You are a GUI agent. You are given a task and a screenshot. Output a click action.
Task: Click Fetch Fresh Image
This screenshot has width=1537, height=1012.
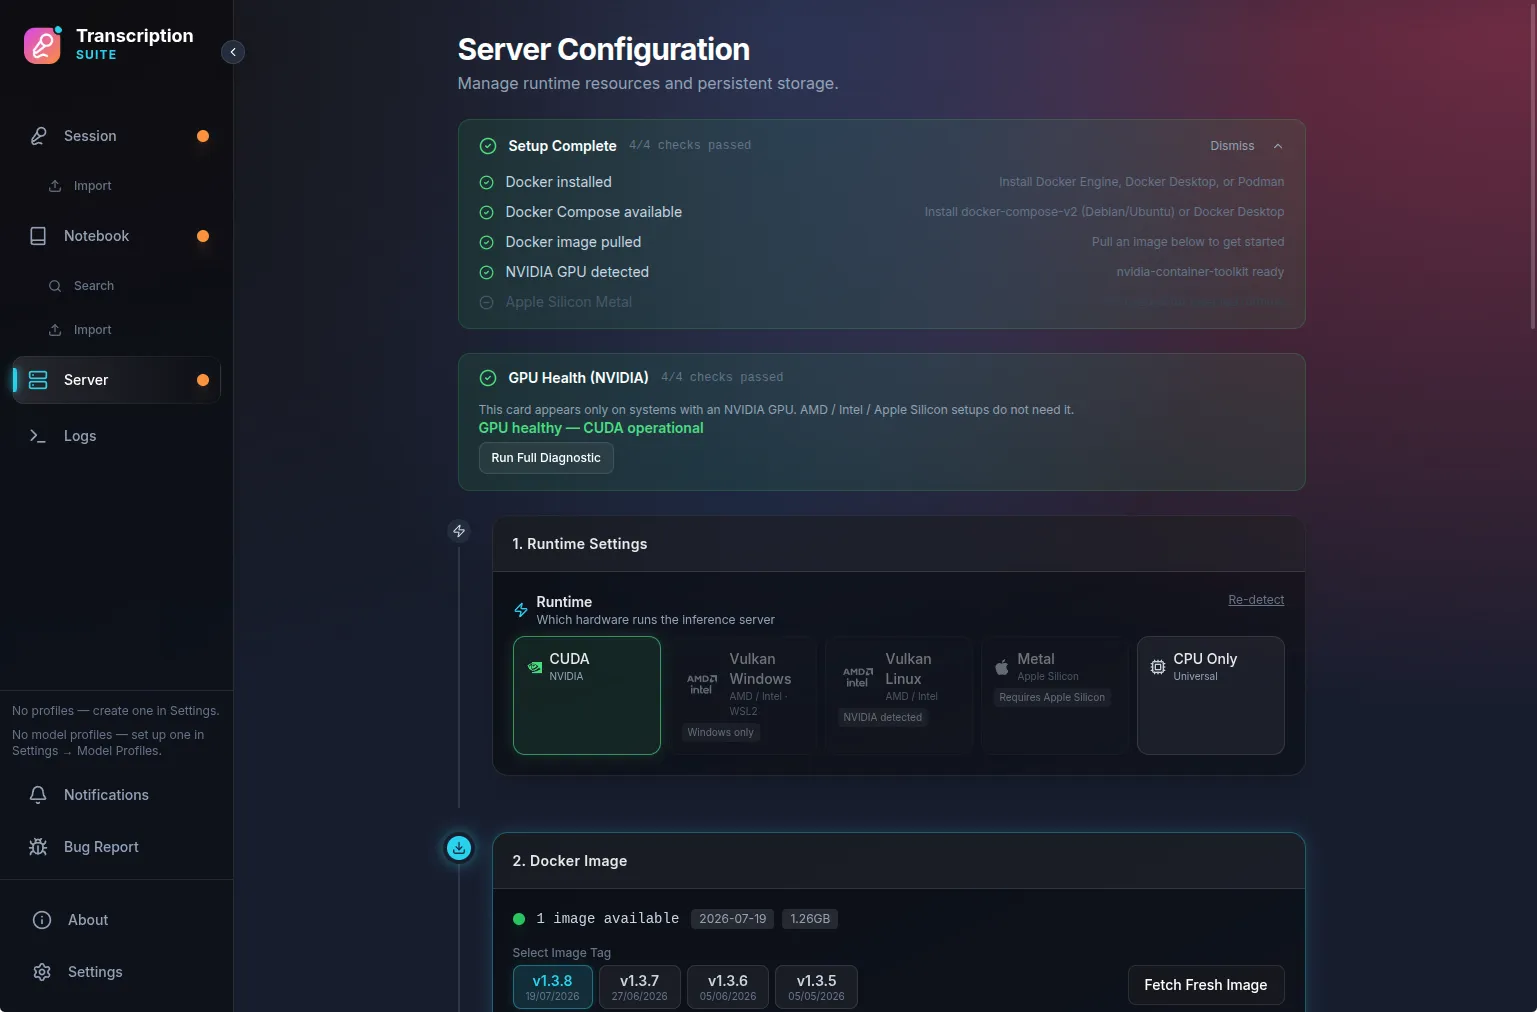coord(1206,985)
